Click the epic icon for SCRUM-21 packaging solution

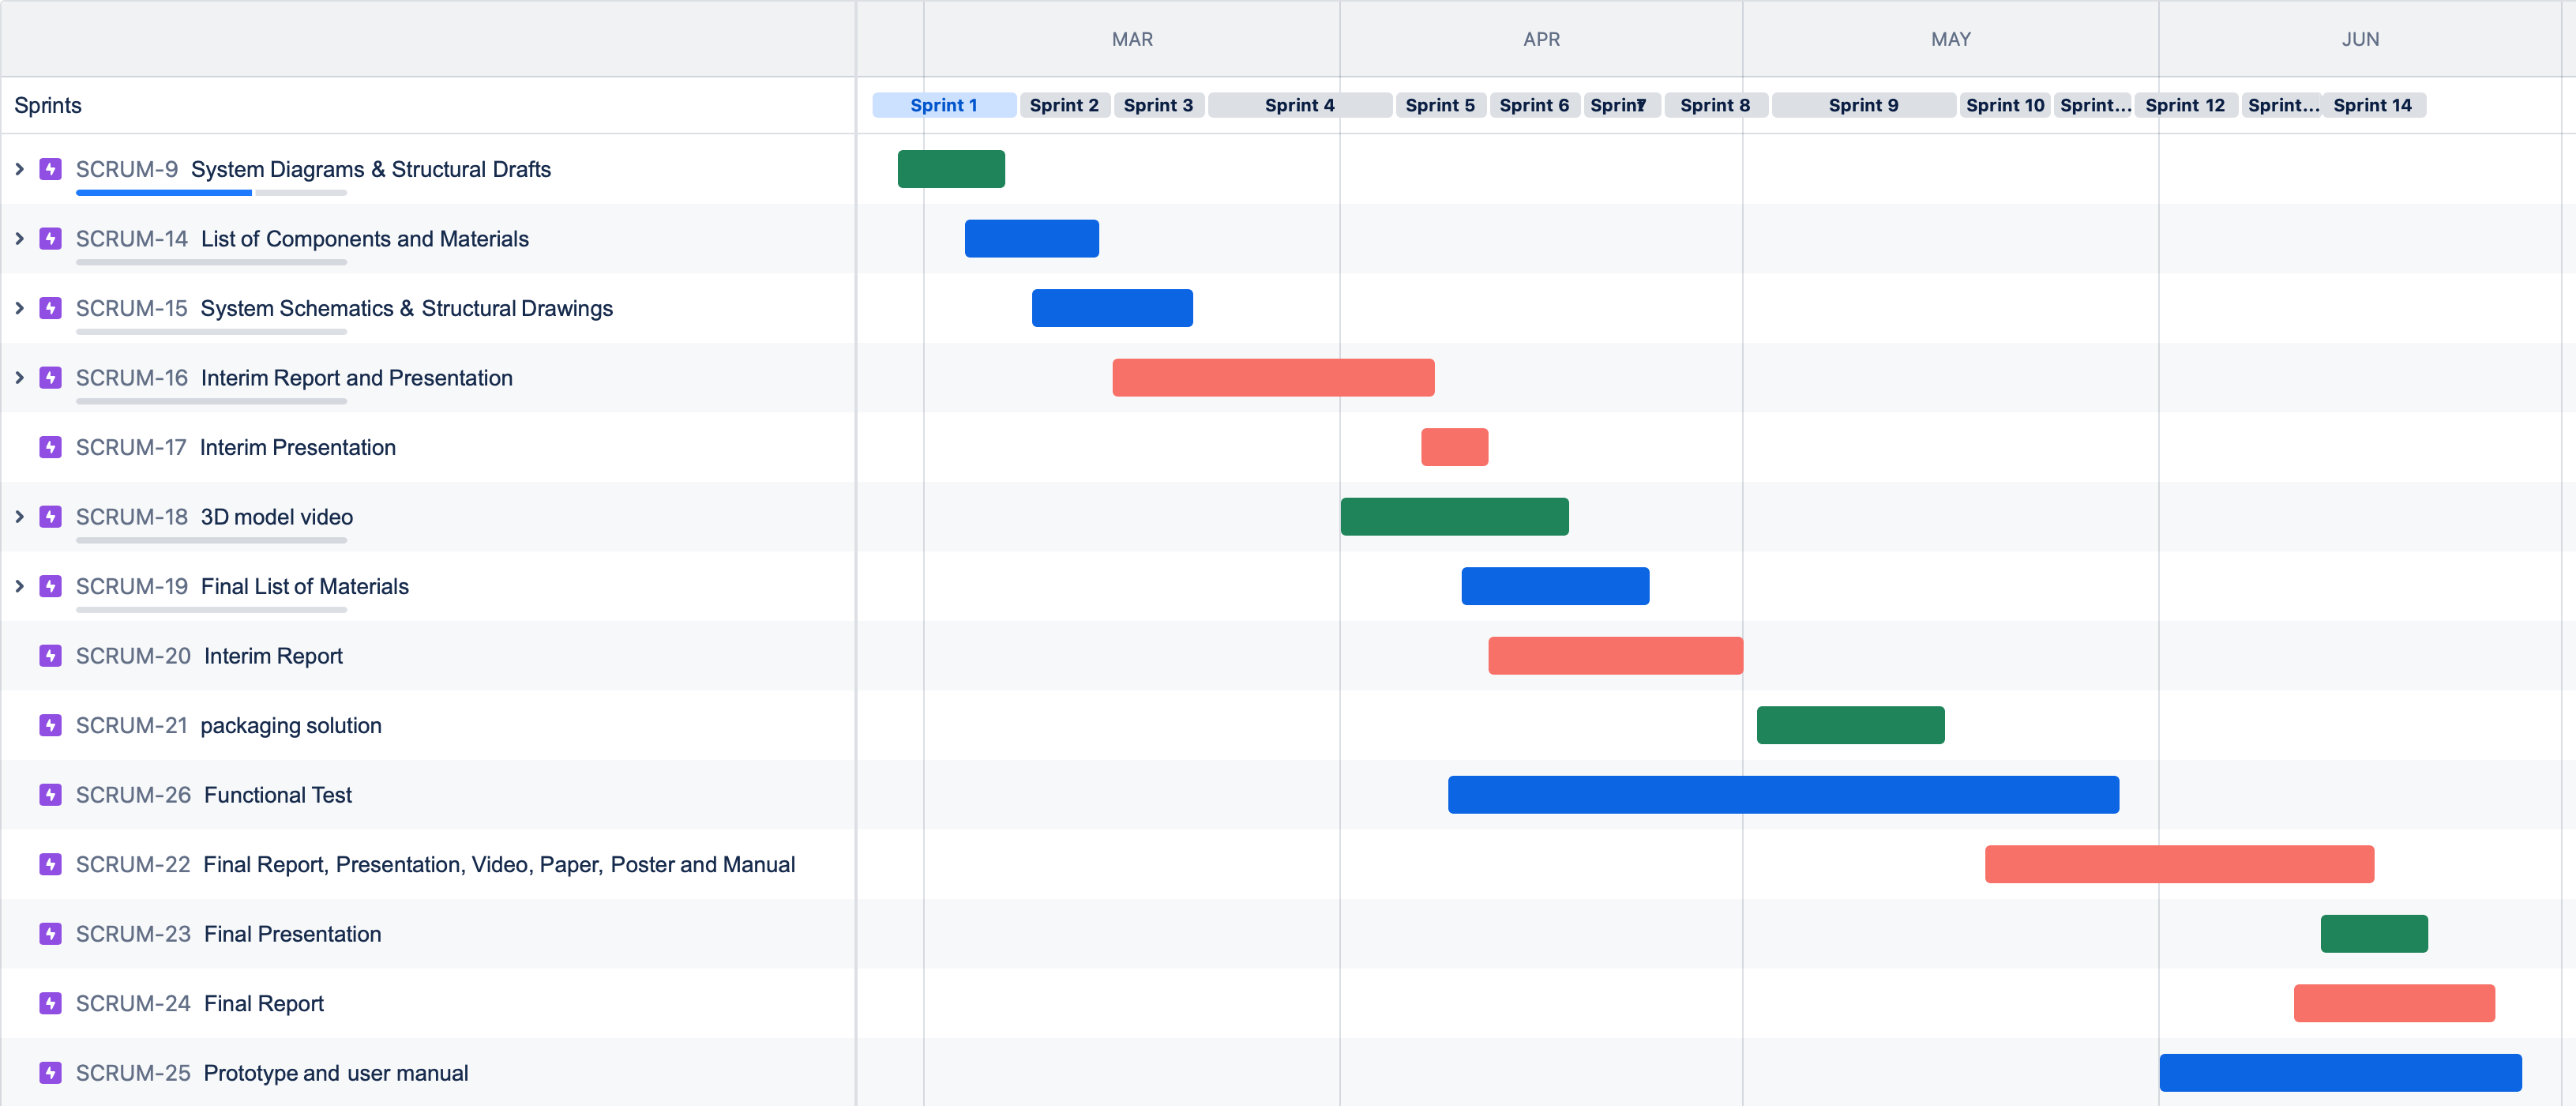coord(50,725)
